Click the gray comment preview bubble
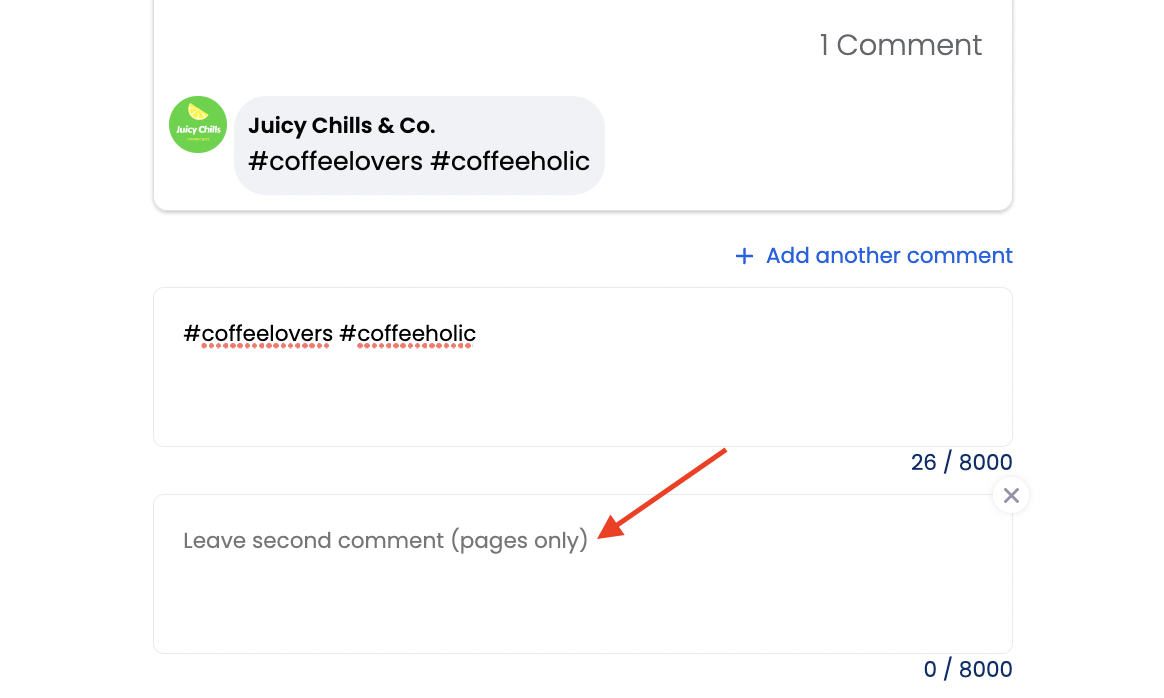This screenshot has width=1164, height=698. click(x=419, y=146)
